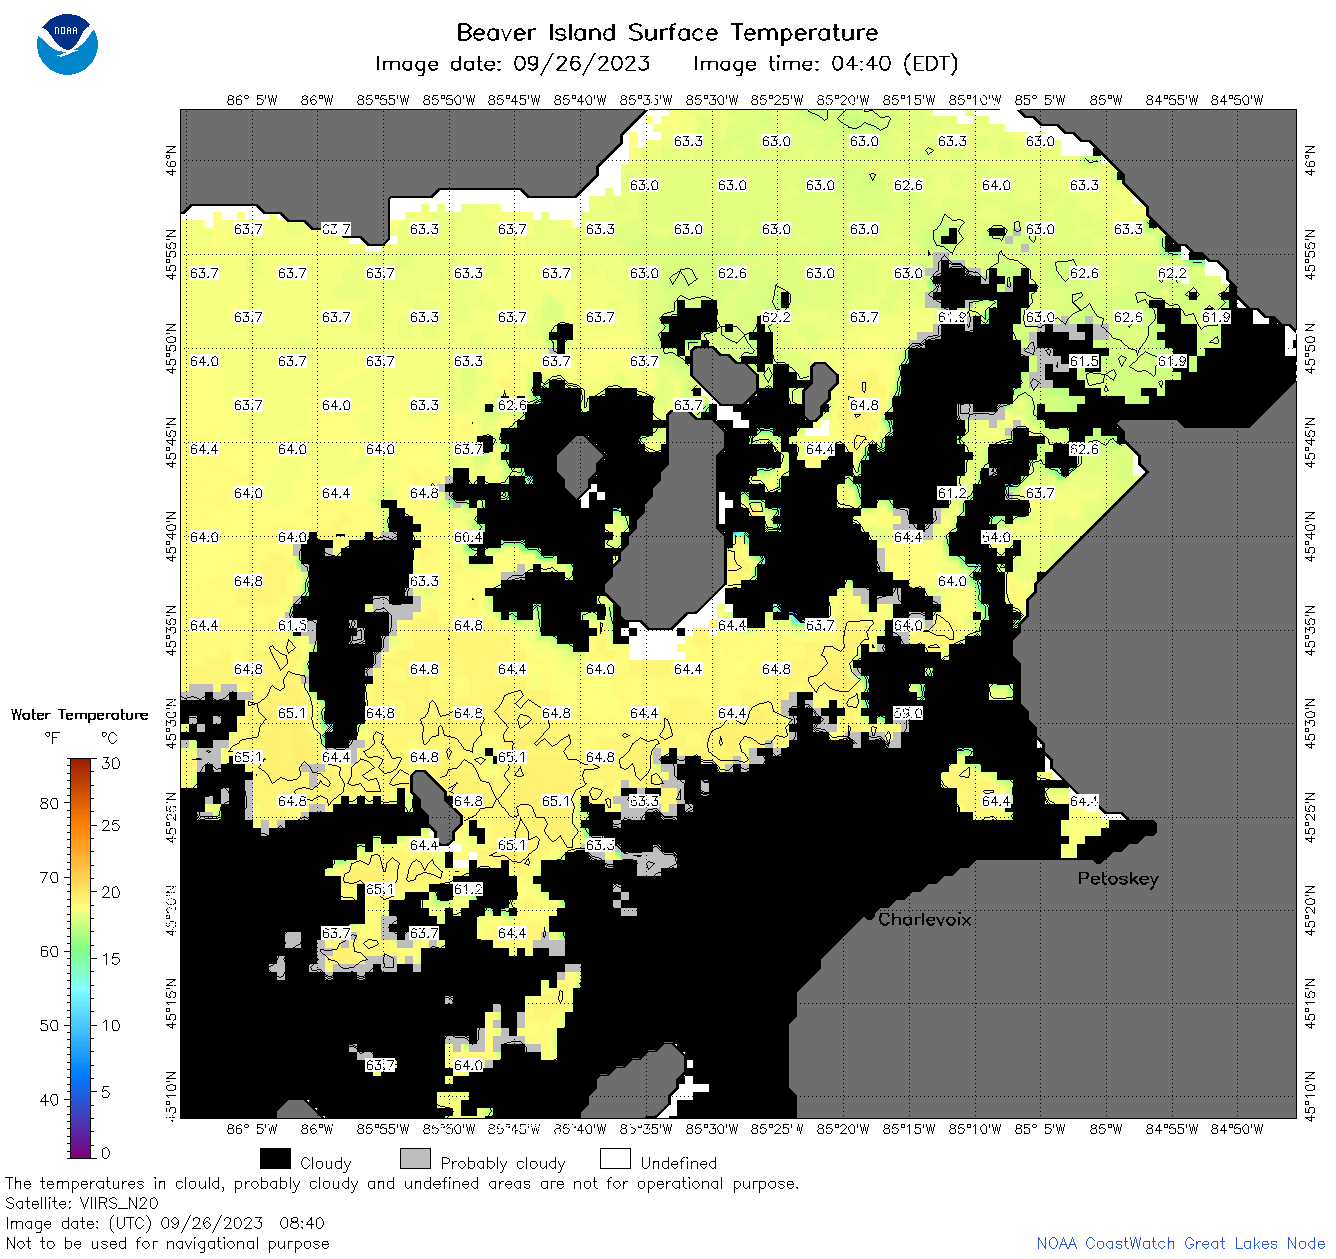Click the black Cloudy legend swatch
1336x1259 pixels.
coord(275,1159)
